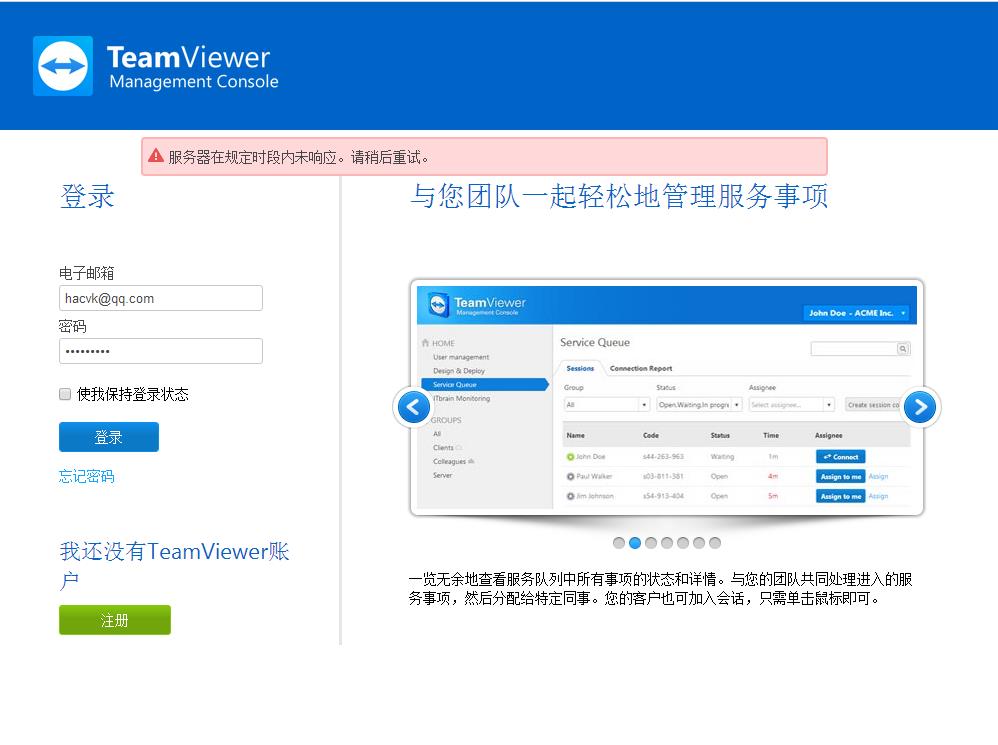Click the 密码 field label
998x745 pixels.
(73, 326)
